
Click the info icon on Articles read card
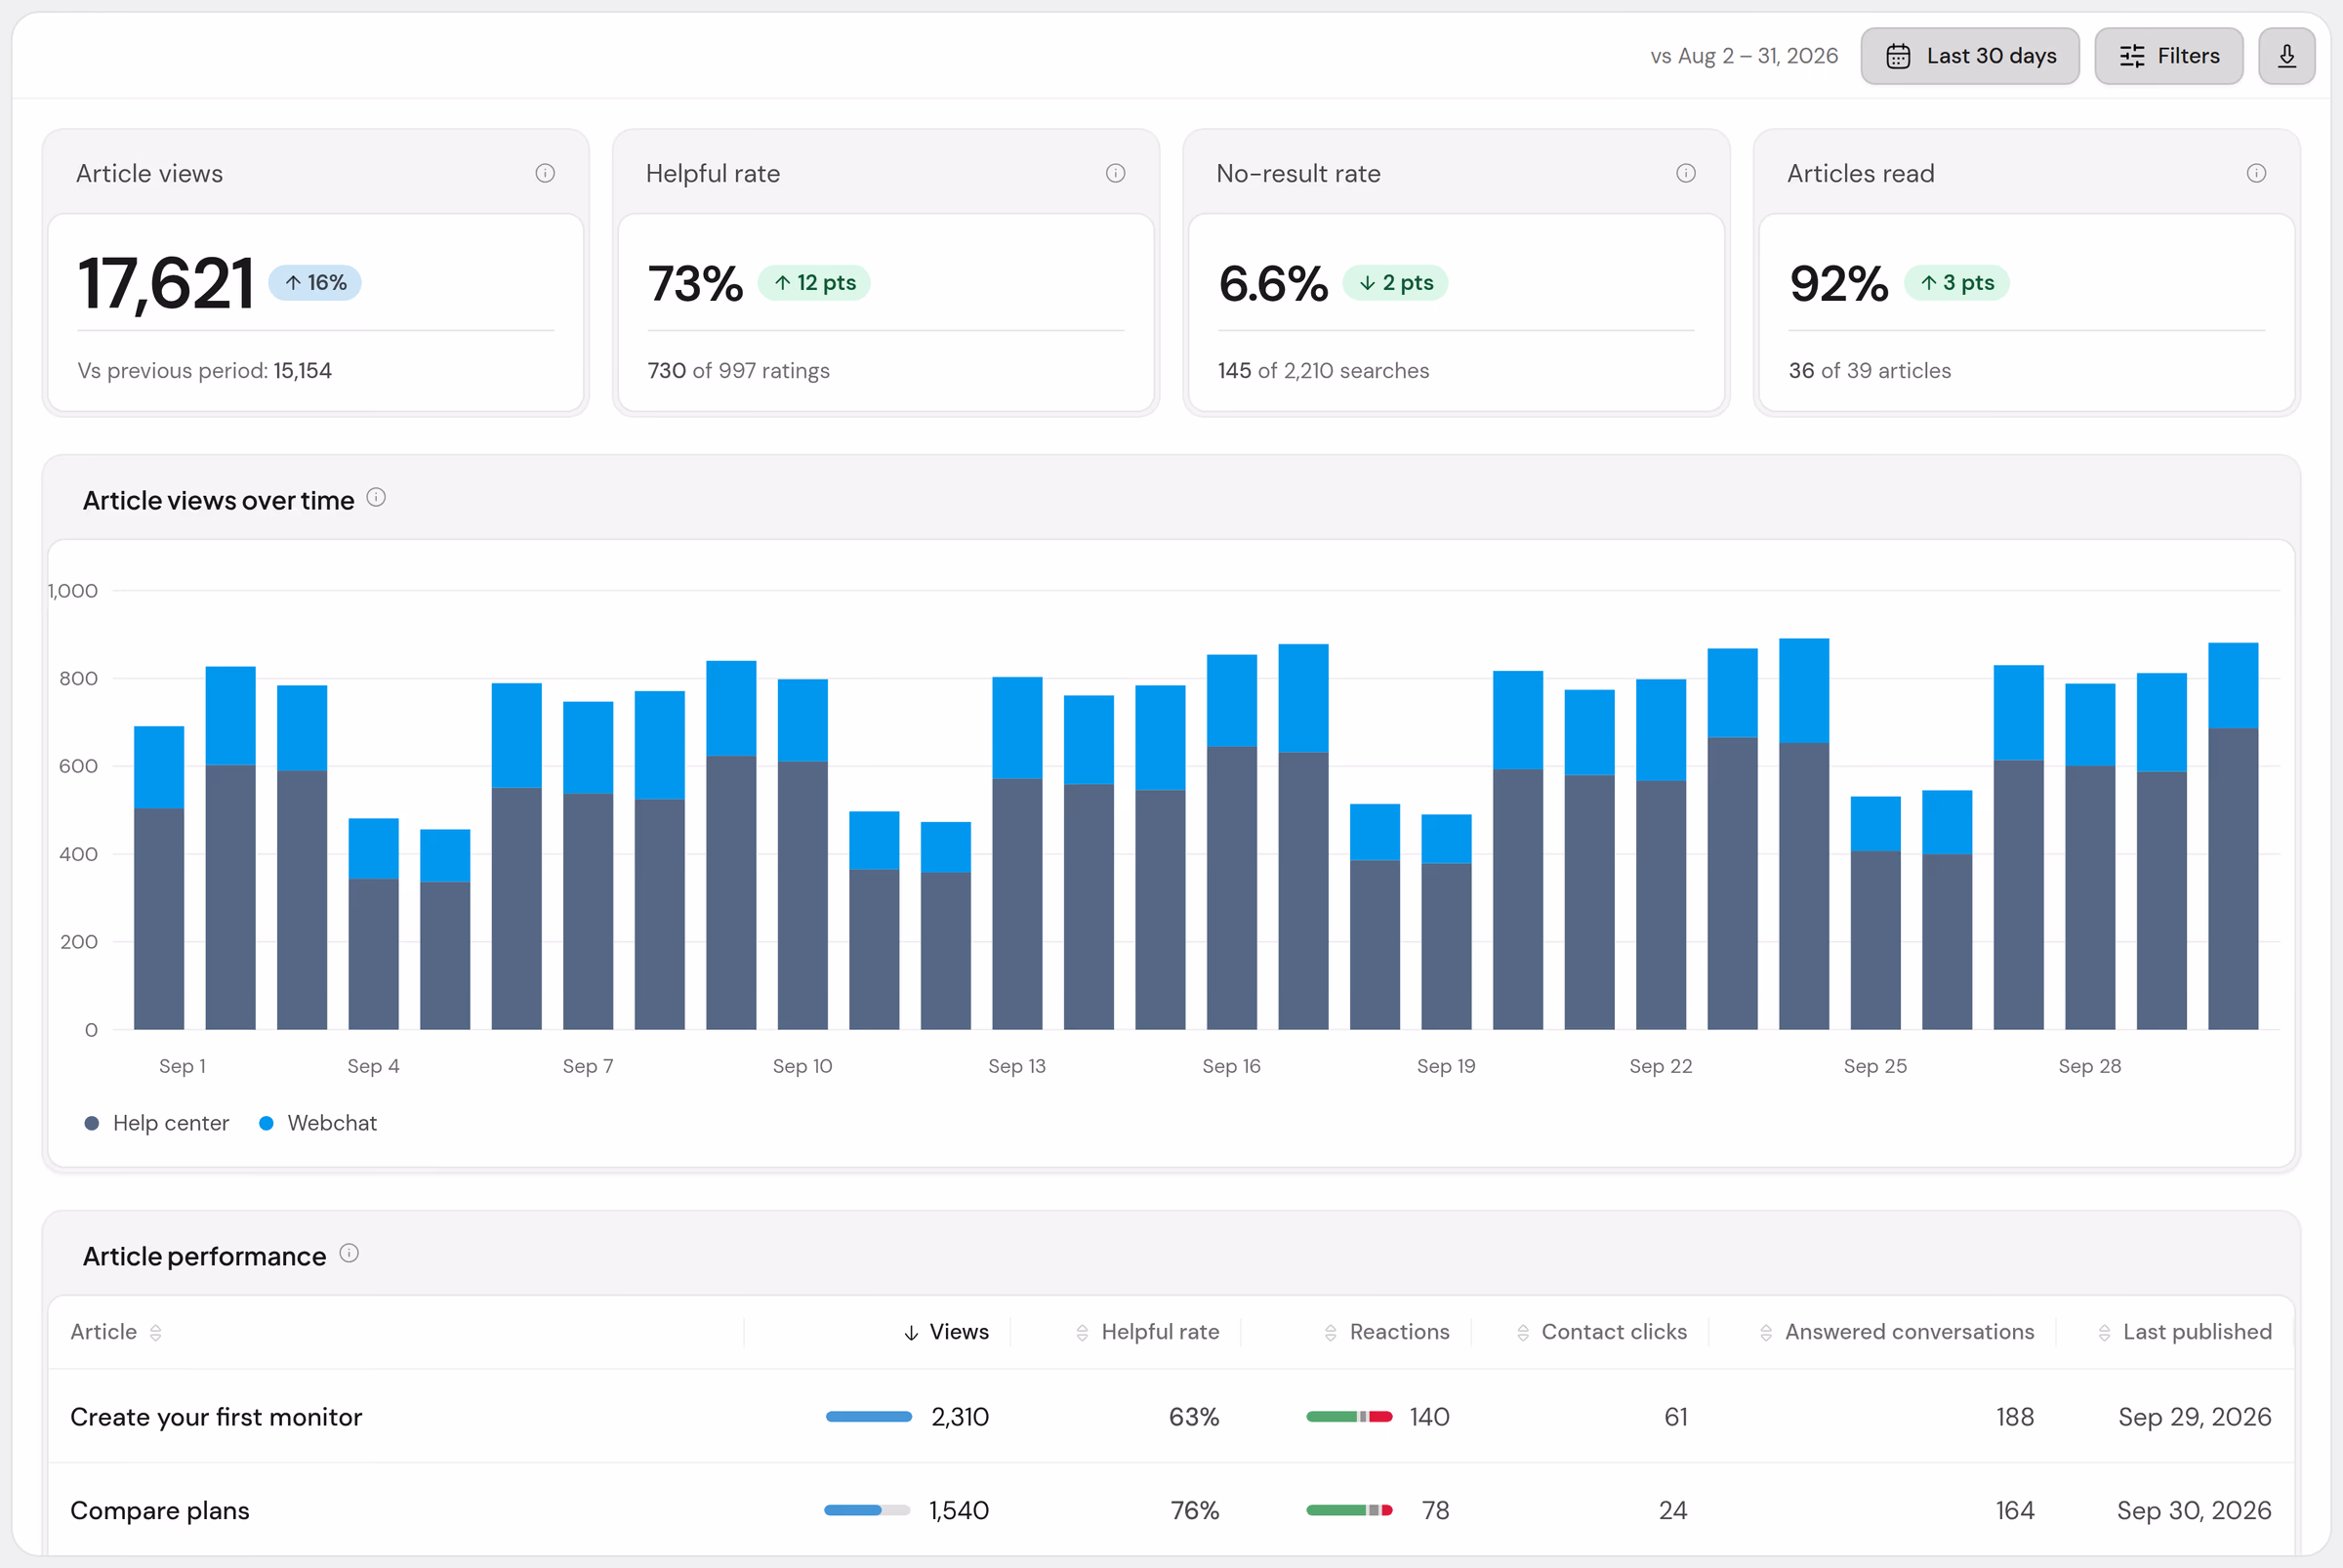tap(2256, 173)
